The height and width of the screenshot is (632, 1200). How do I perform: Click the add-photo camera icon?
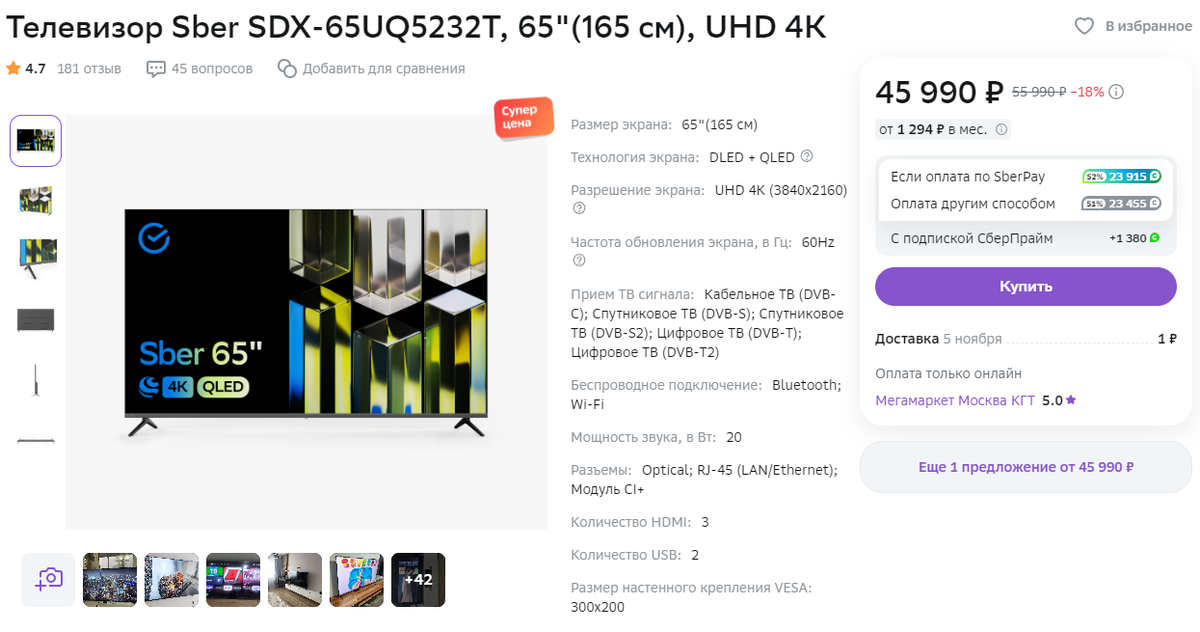point(48,579)
